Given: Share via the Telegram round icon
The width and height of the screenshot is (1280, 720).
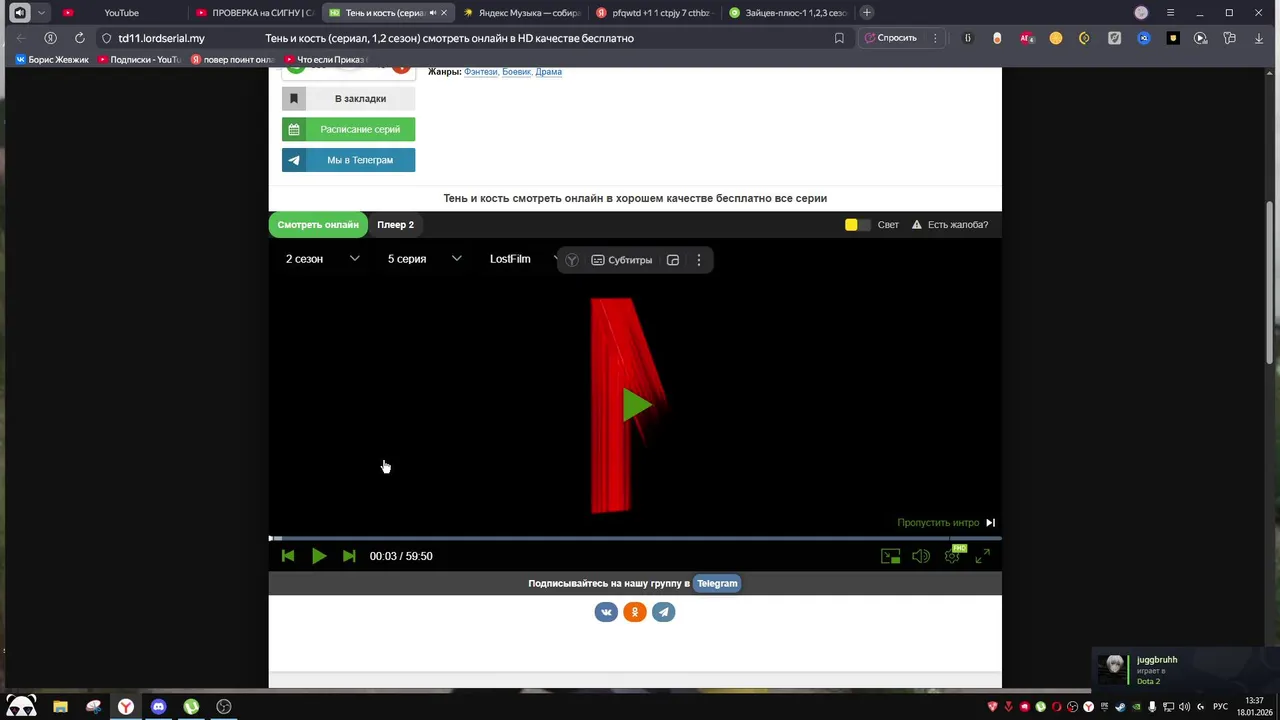Looking at the screenshot, I should coord(664,612).
